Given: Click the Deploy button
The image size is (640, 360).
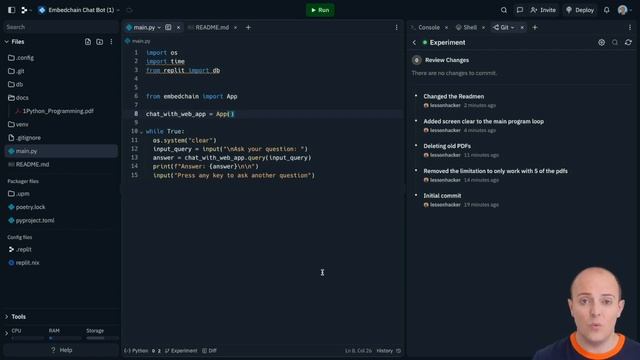Looking at the screenshot, I should click(580, 10).
